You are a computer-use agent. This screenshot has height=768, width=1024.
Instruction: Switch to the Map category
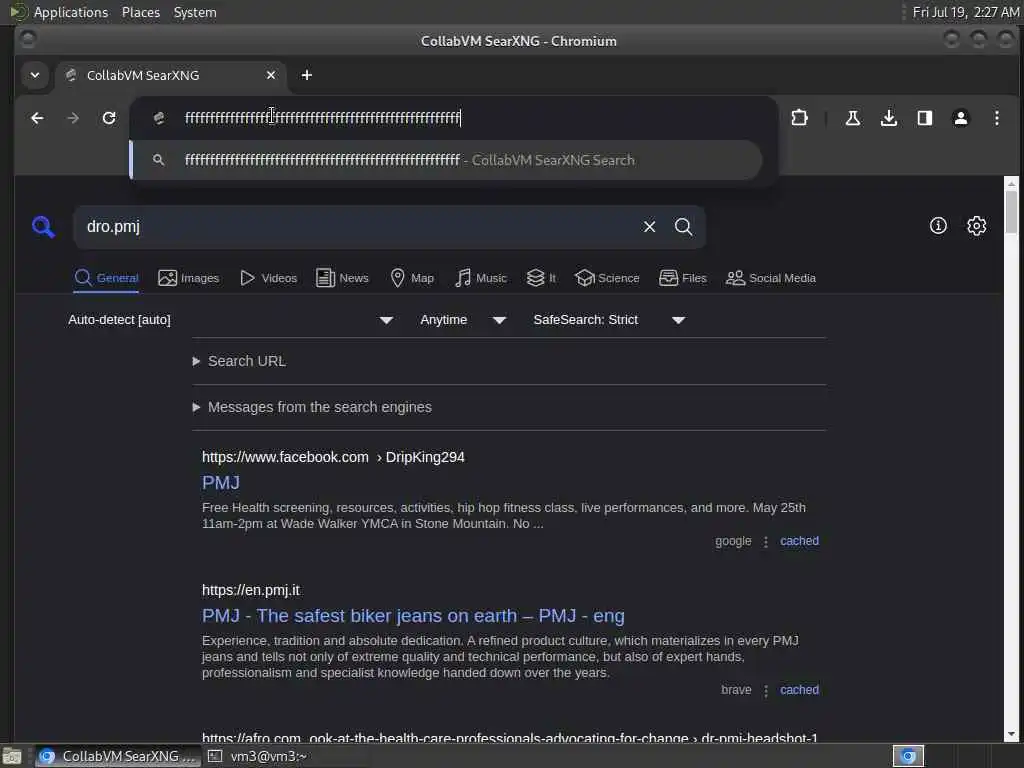coord(412,278)
